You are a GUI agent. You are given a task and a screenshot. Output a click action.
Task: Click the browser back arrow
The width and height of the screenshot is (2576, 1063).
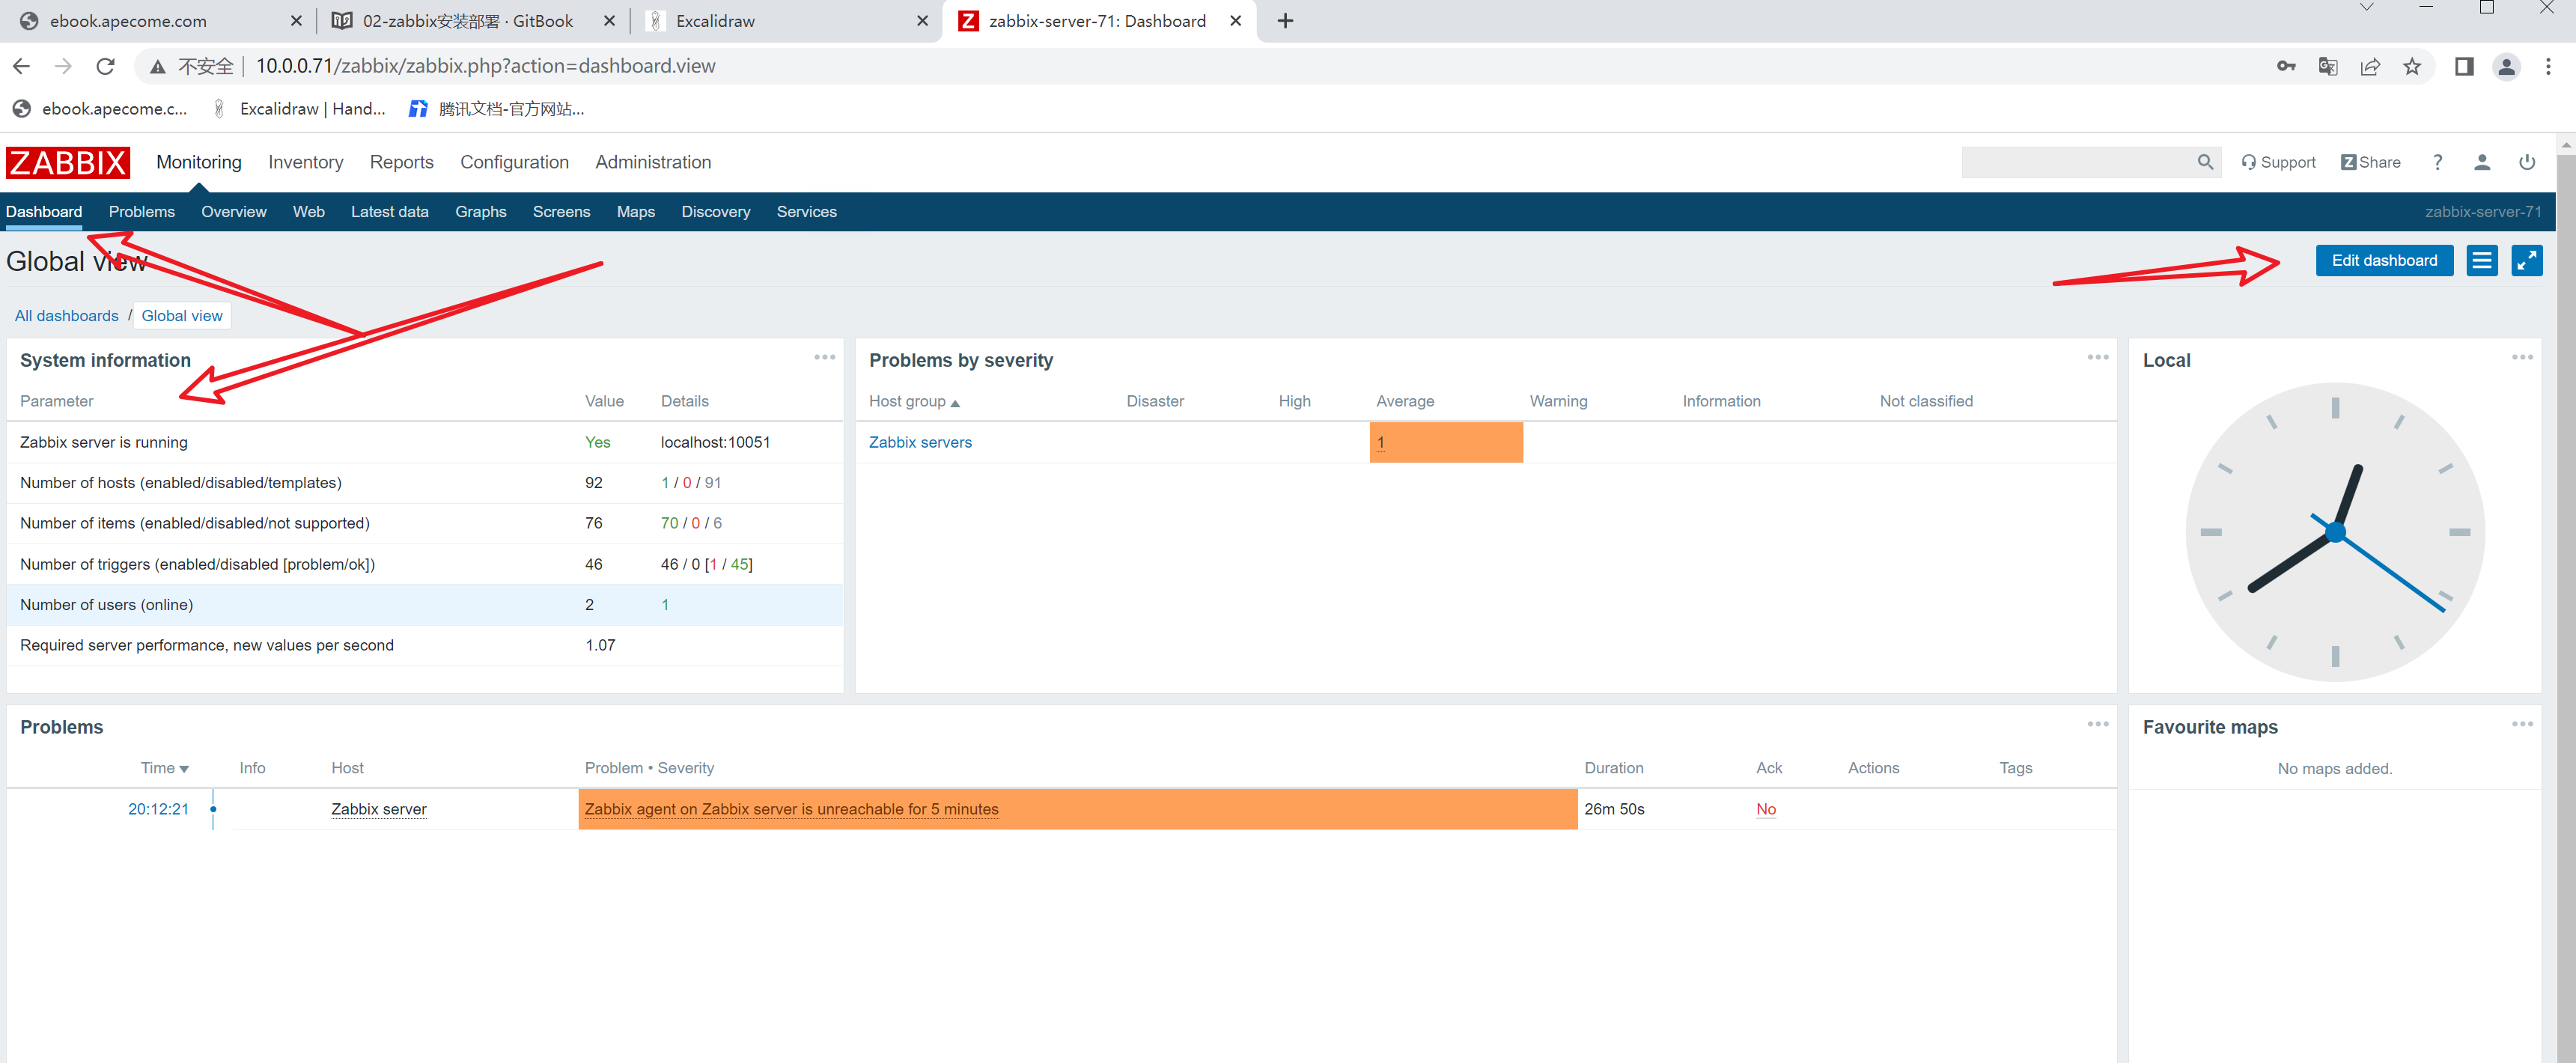pyautogui.click(x=21, y=66)
